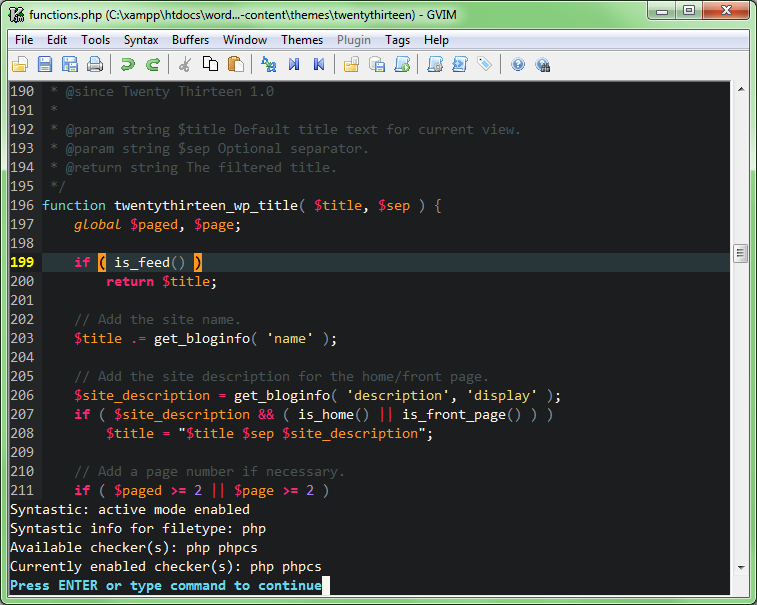Viewport: 757px width, 605px height.
Task: Click 'is_feed()' call on line 199
Action: pos(150,262)
